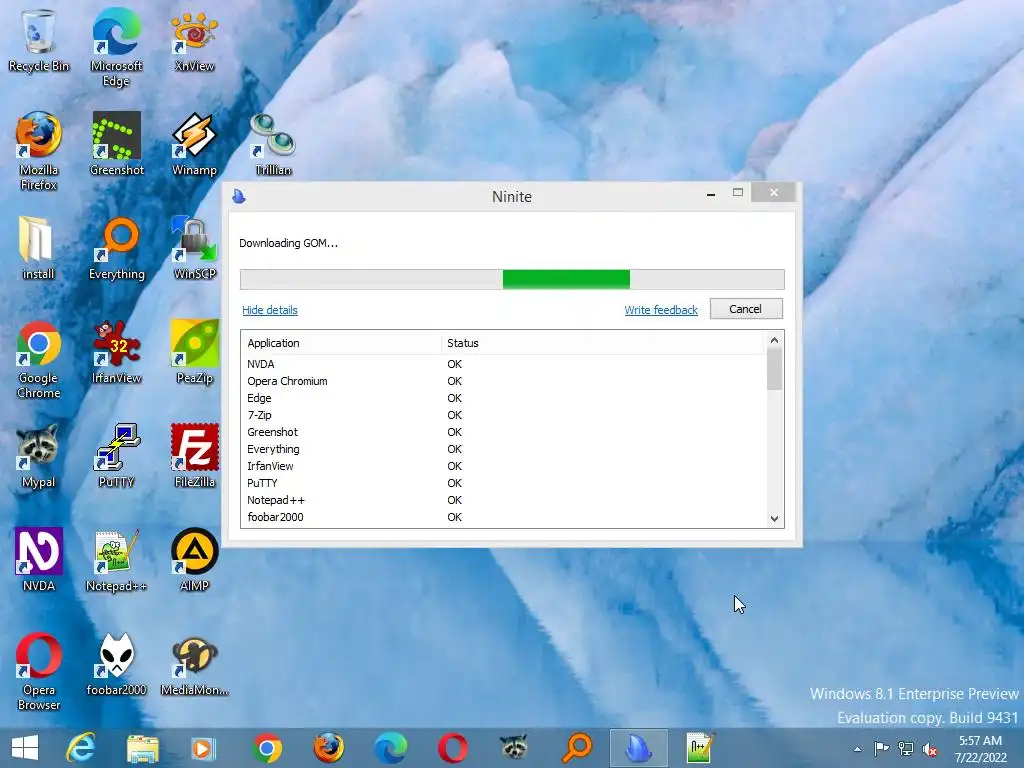The width and height of the screenshot is (1024, 768).
Task: Click the PeaZip desktop shortcut
Action: [194, 352]
